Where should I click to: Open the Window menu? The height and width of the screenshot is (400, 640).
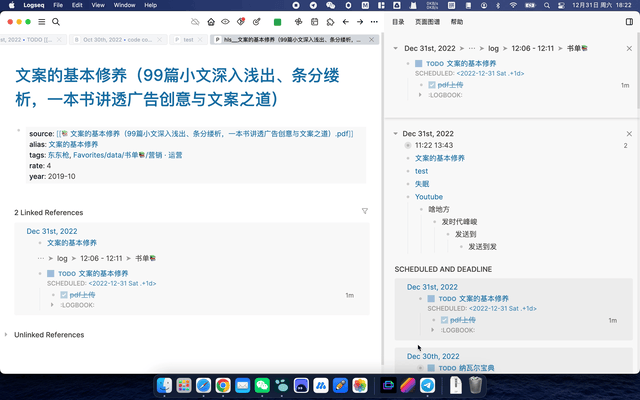pyautogui.click(x=124, y=5)
